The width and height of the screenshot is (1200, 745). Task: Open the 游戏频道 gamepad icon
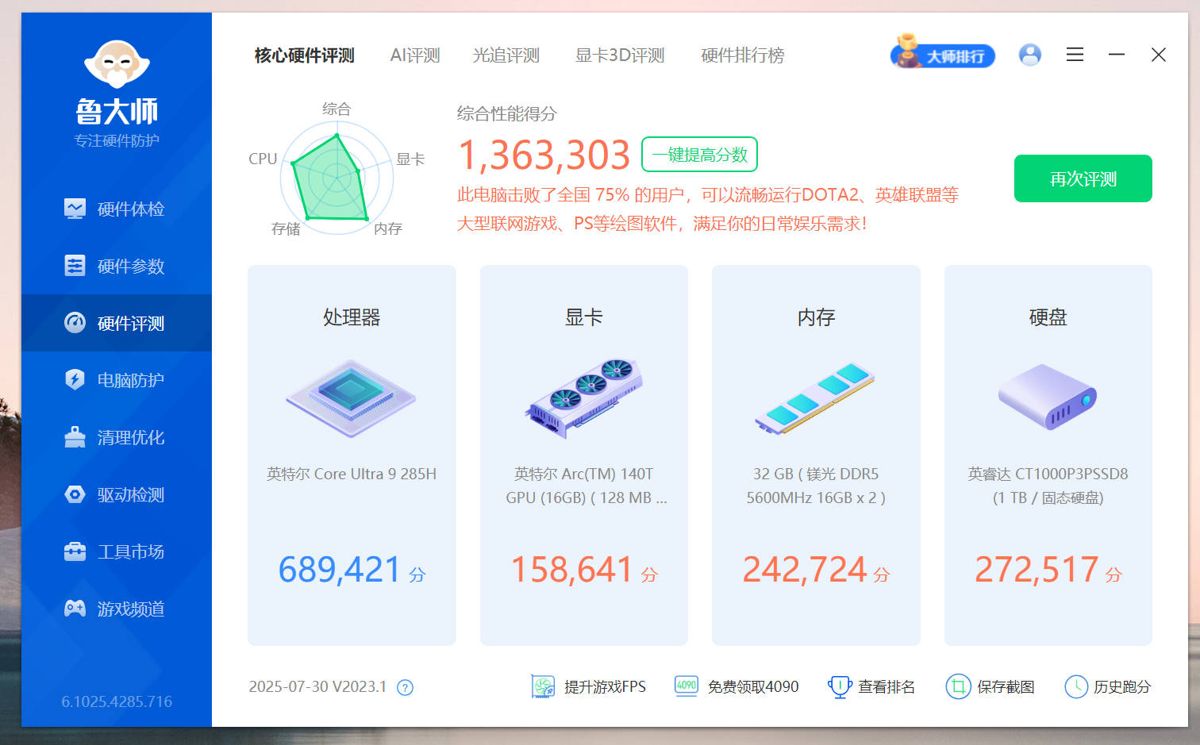pyautogui.click(x=75, y=609)
